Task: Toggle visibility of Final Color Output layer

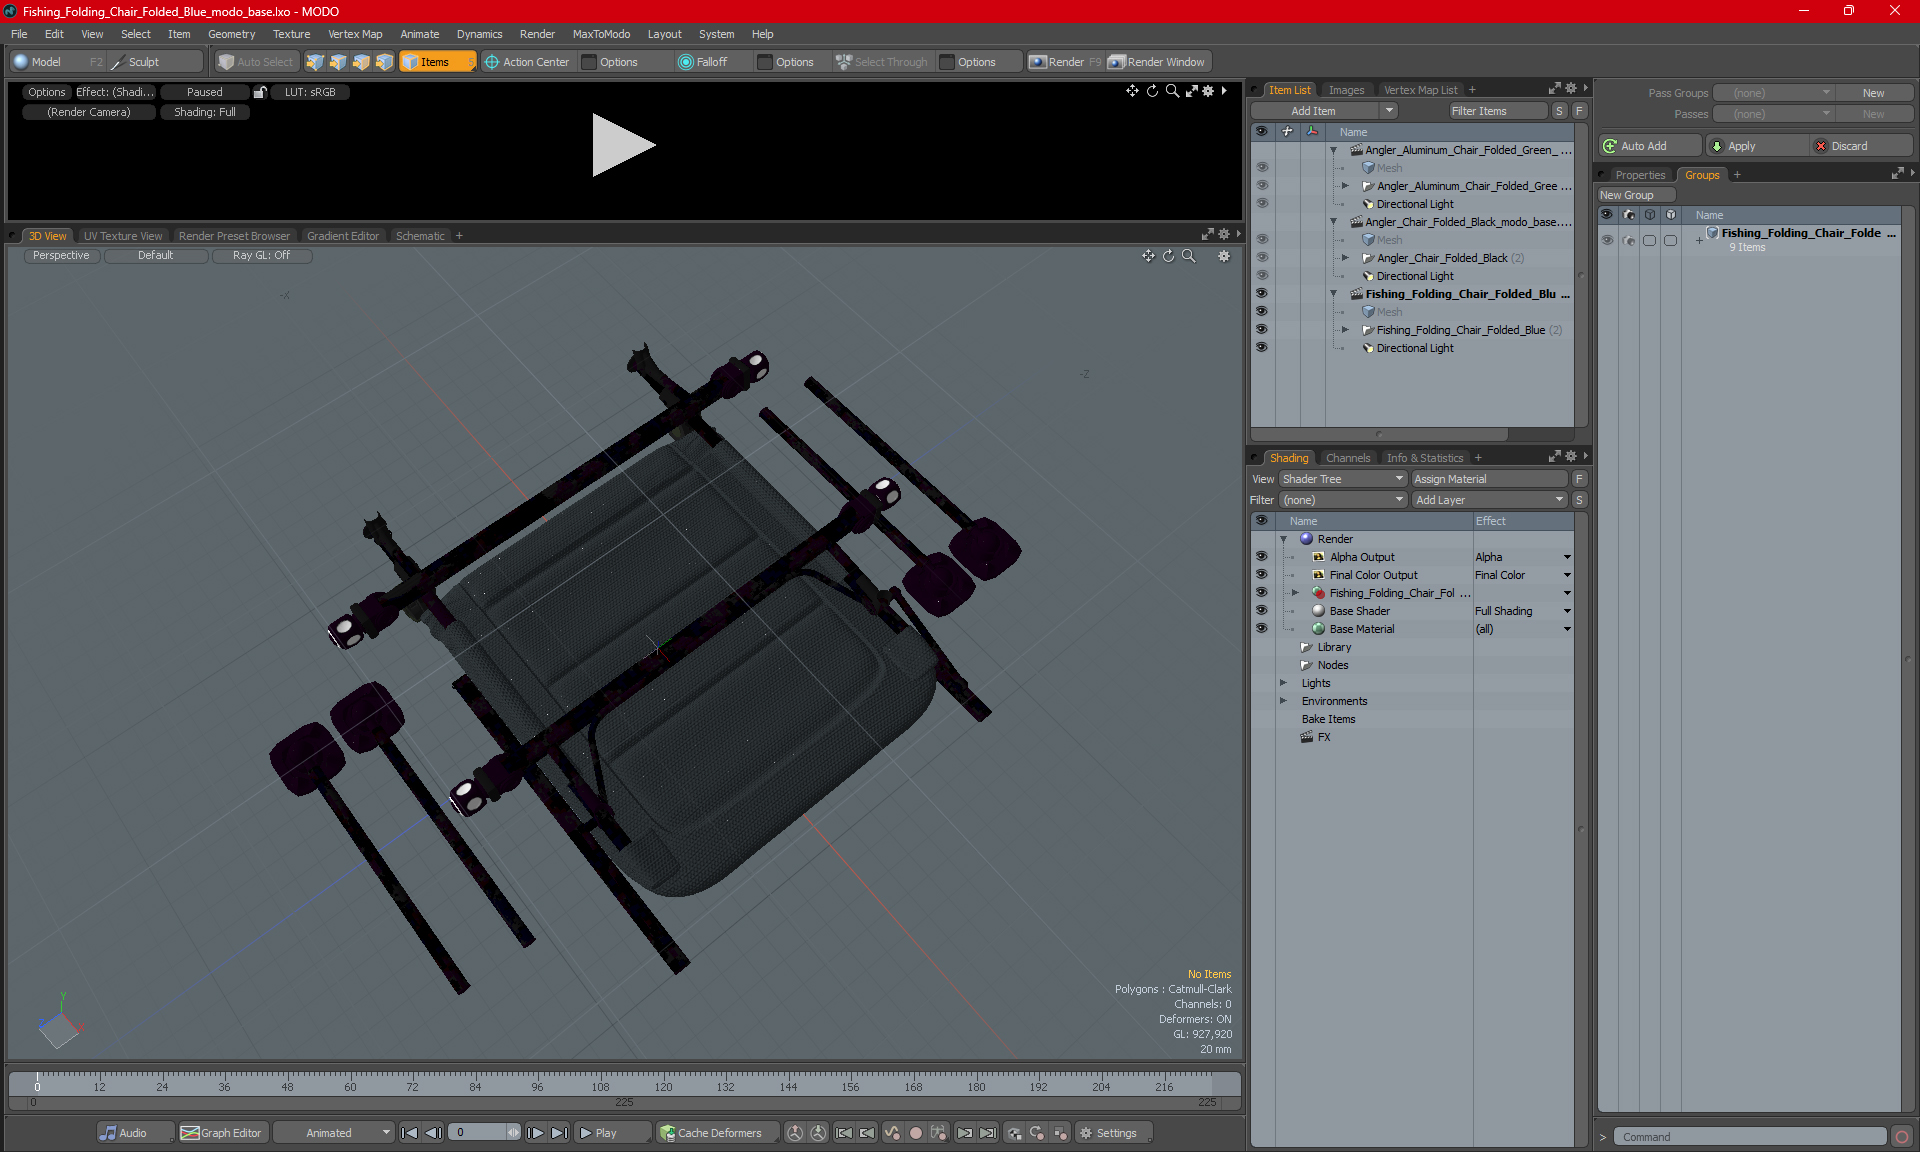Action: [x=1261, y=575]
